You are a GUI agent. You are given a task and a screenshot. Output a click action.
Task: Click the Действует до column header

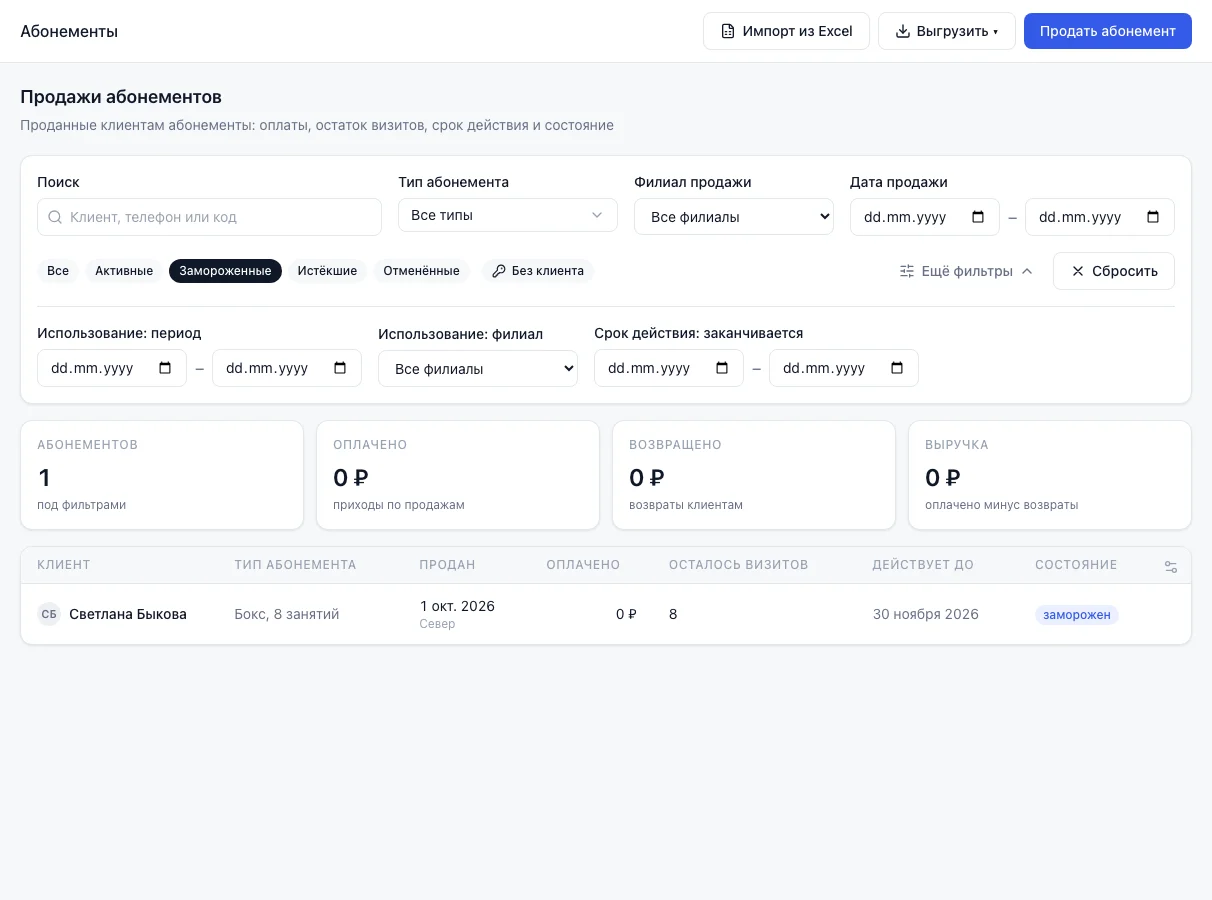[x=923, y=565]
